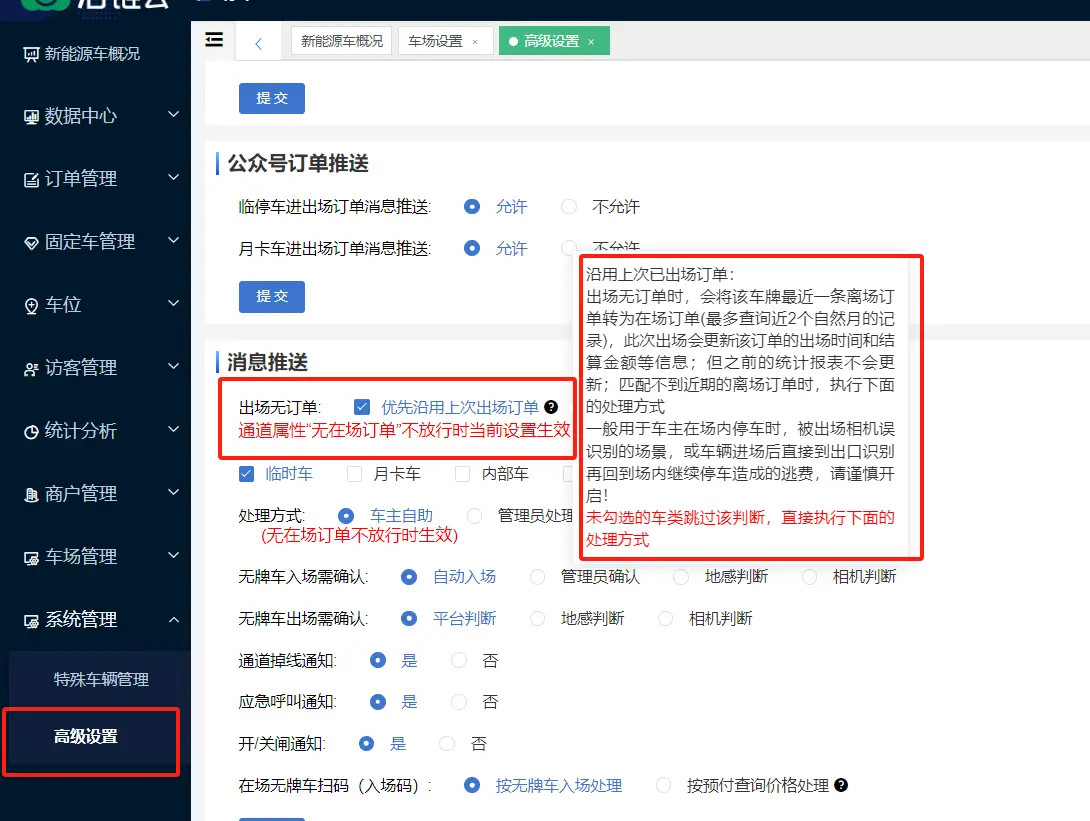Click the top 提交 button
1090x821 pixels.
click(271, 98)
